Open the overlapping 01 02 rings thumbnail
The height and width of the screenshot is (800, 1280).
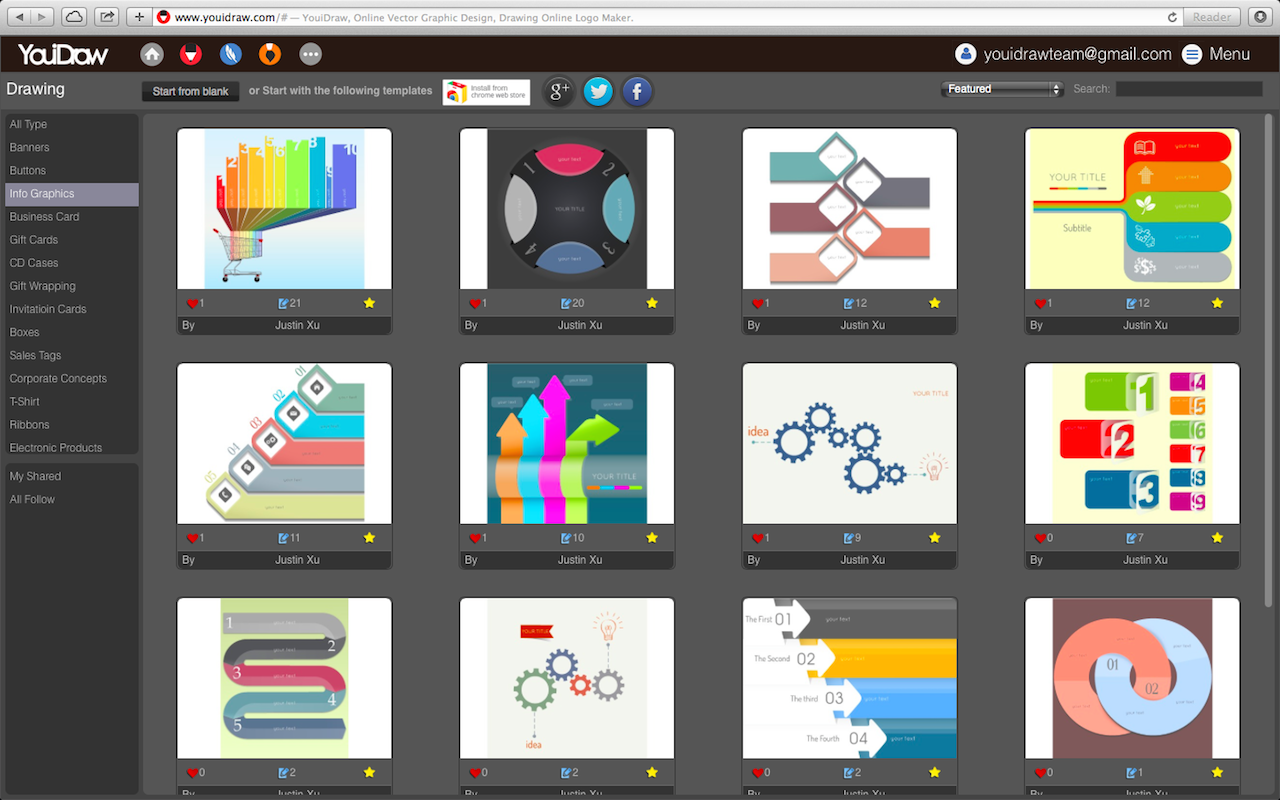tap(1132, 679)
